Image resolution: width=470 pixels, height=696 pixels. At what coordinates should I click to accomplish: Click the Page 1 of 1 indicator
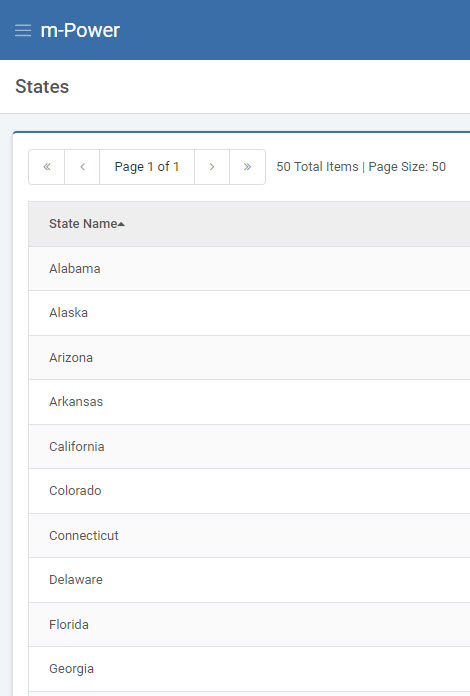(147, 167)
